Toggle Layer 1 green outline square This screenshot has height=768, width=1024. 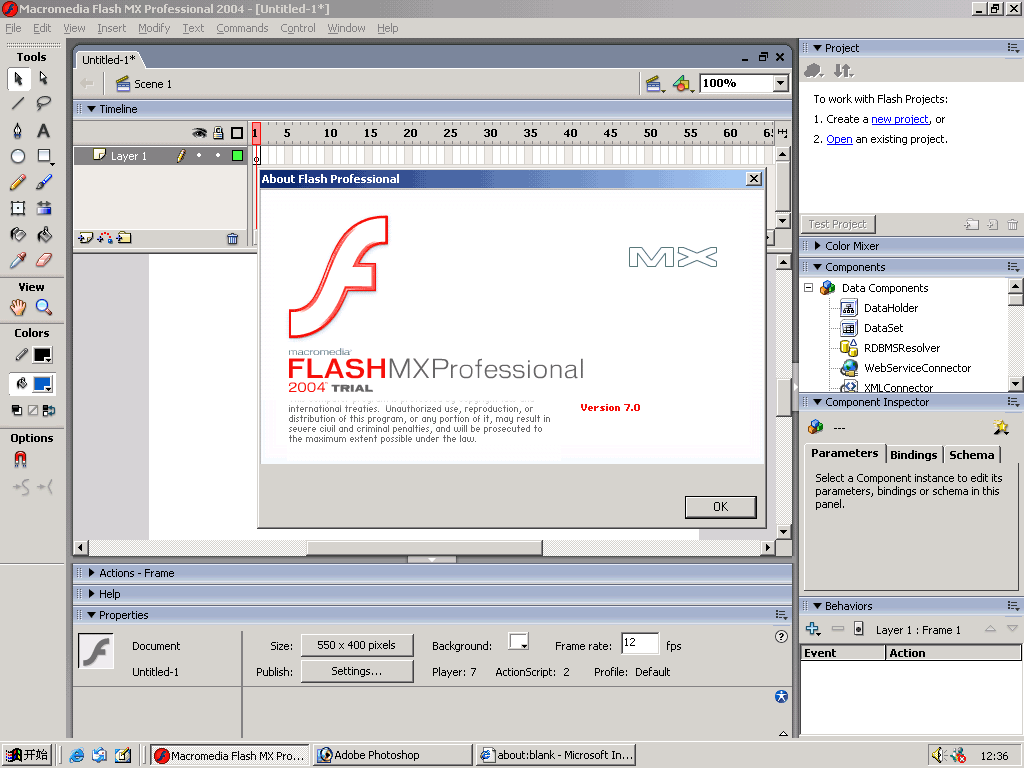(x=238, y=155)
